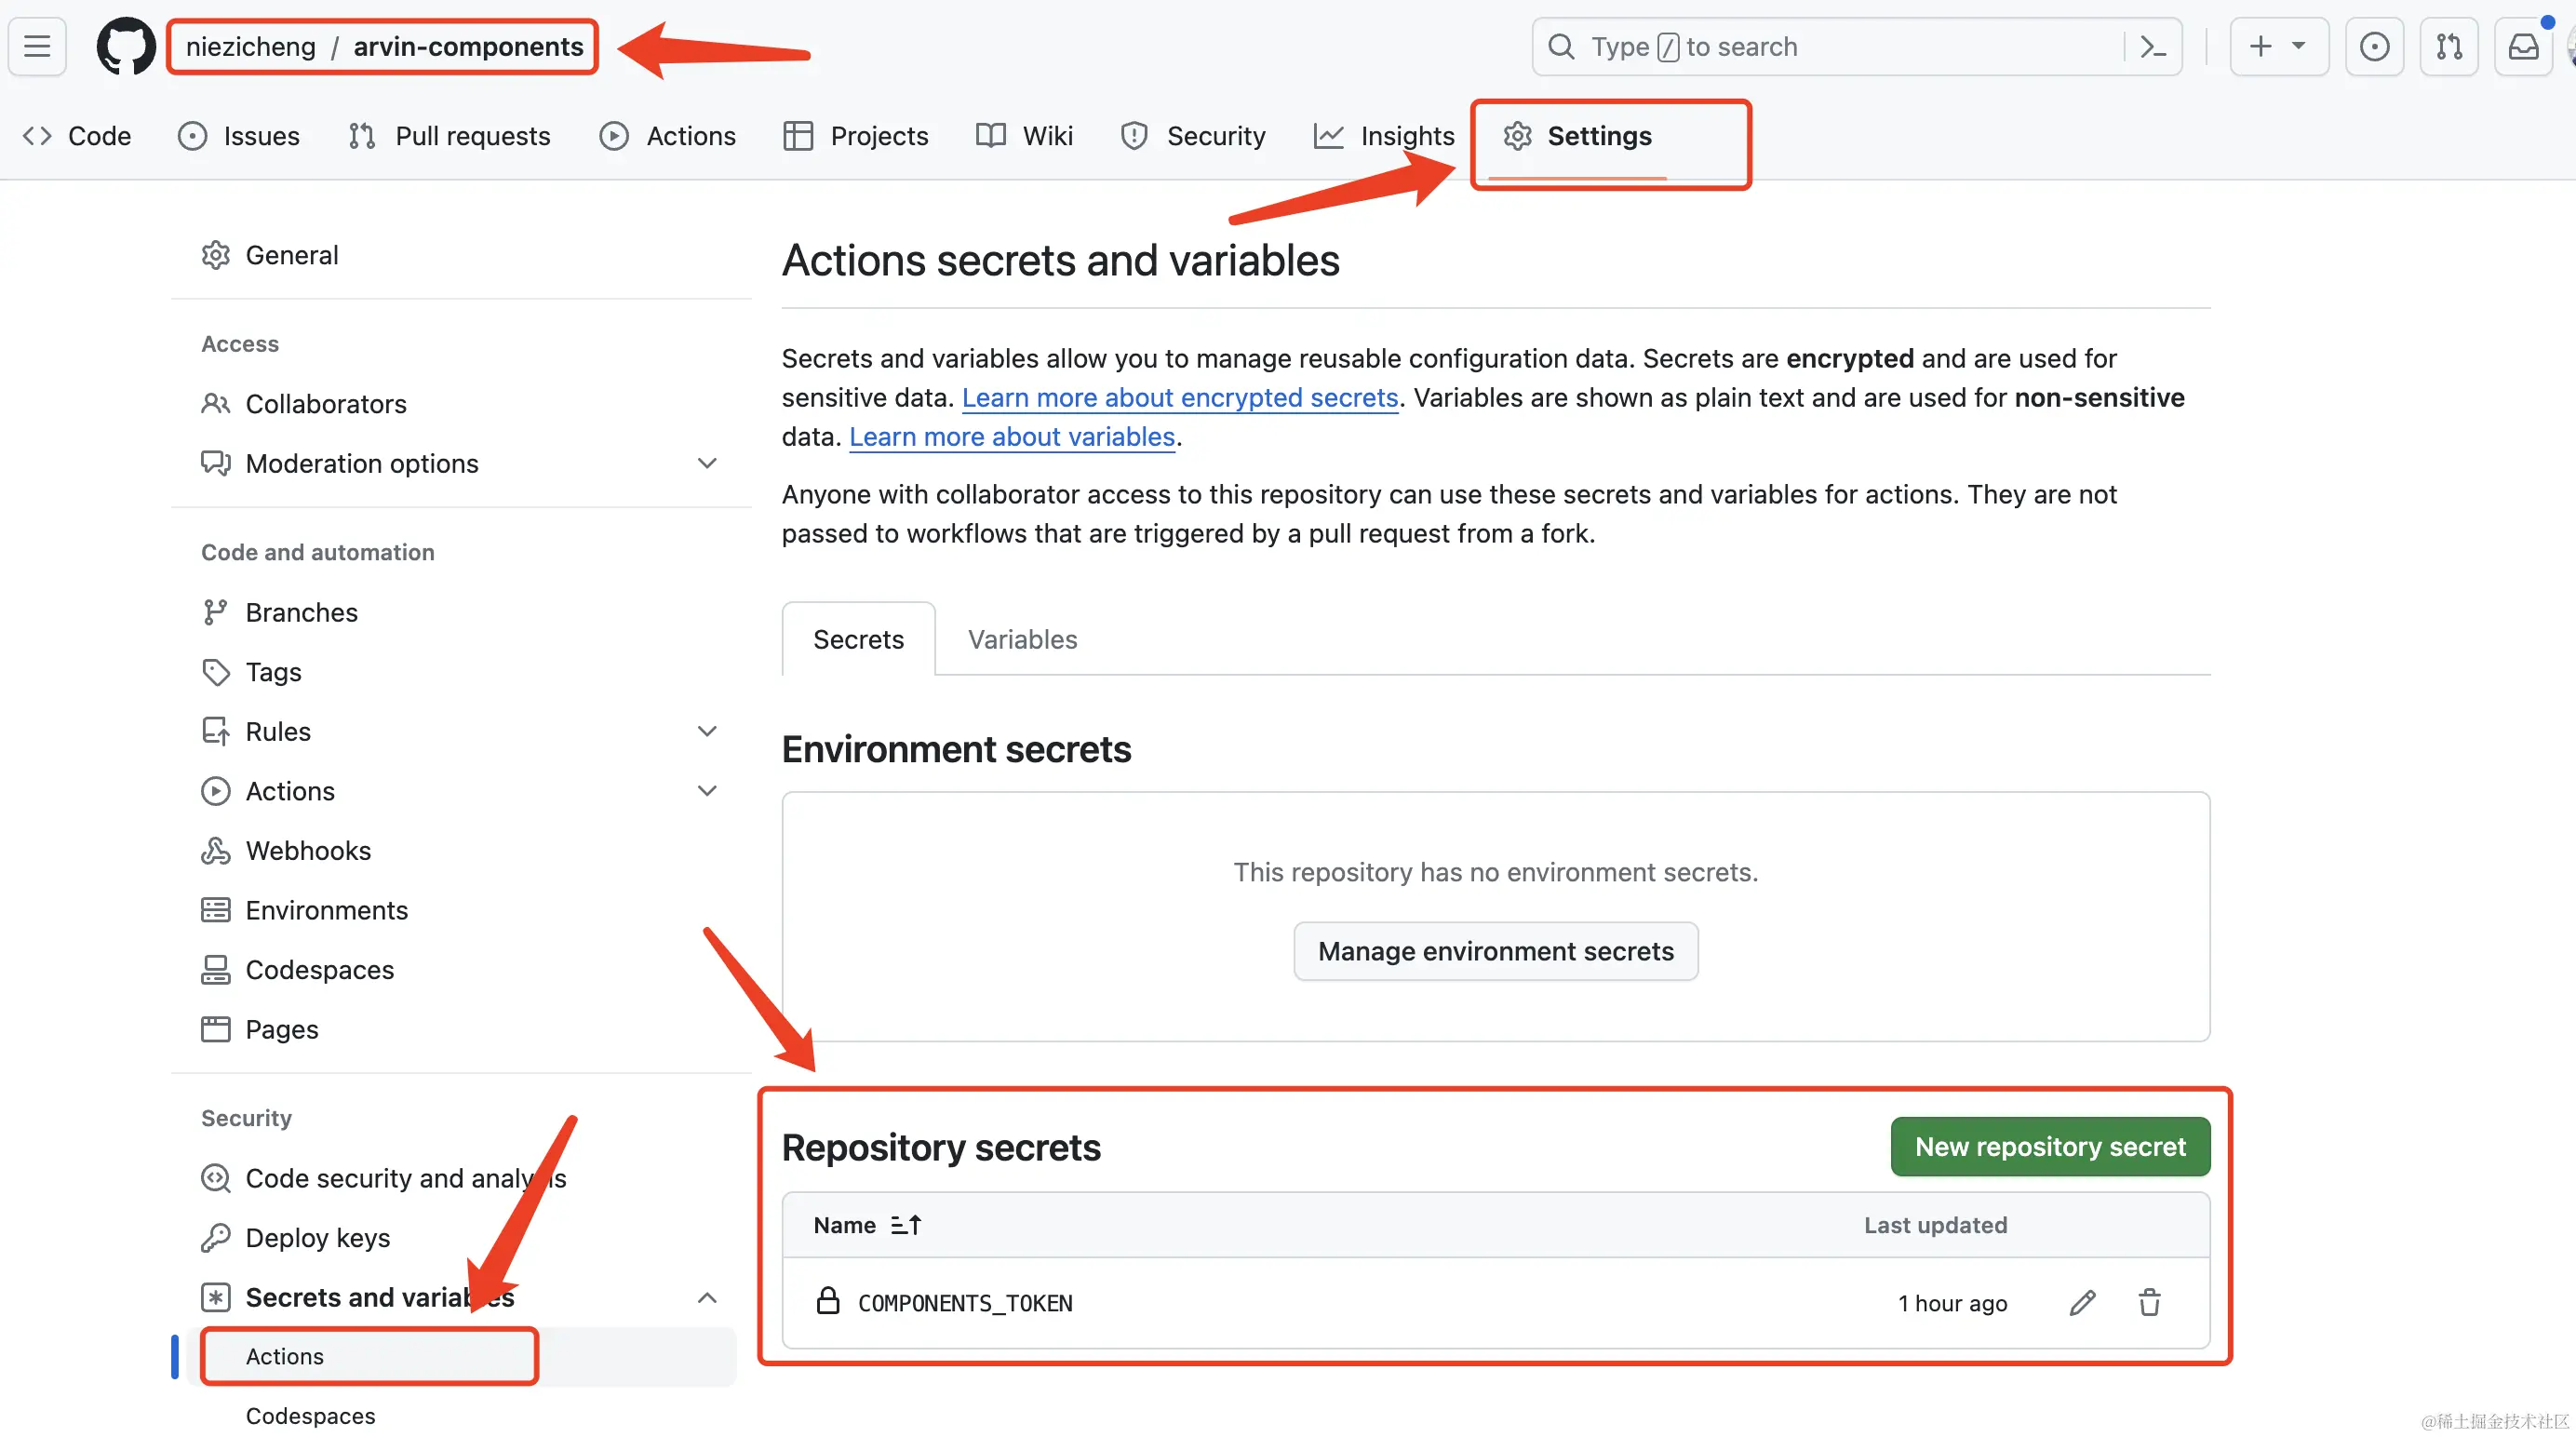Select Actions under Secrets and variables
Viewport: 2576px width, 1437px height.
(x=460, y=1356)
